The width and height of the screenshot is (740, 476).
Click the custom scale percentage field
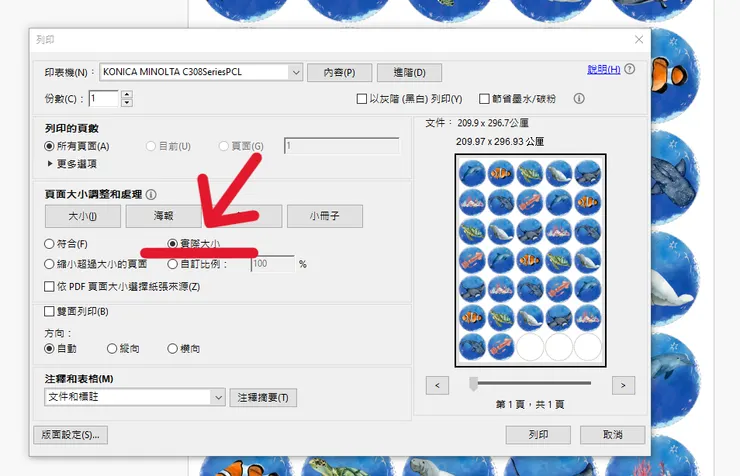[x=273, y=264]
